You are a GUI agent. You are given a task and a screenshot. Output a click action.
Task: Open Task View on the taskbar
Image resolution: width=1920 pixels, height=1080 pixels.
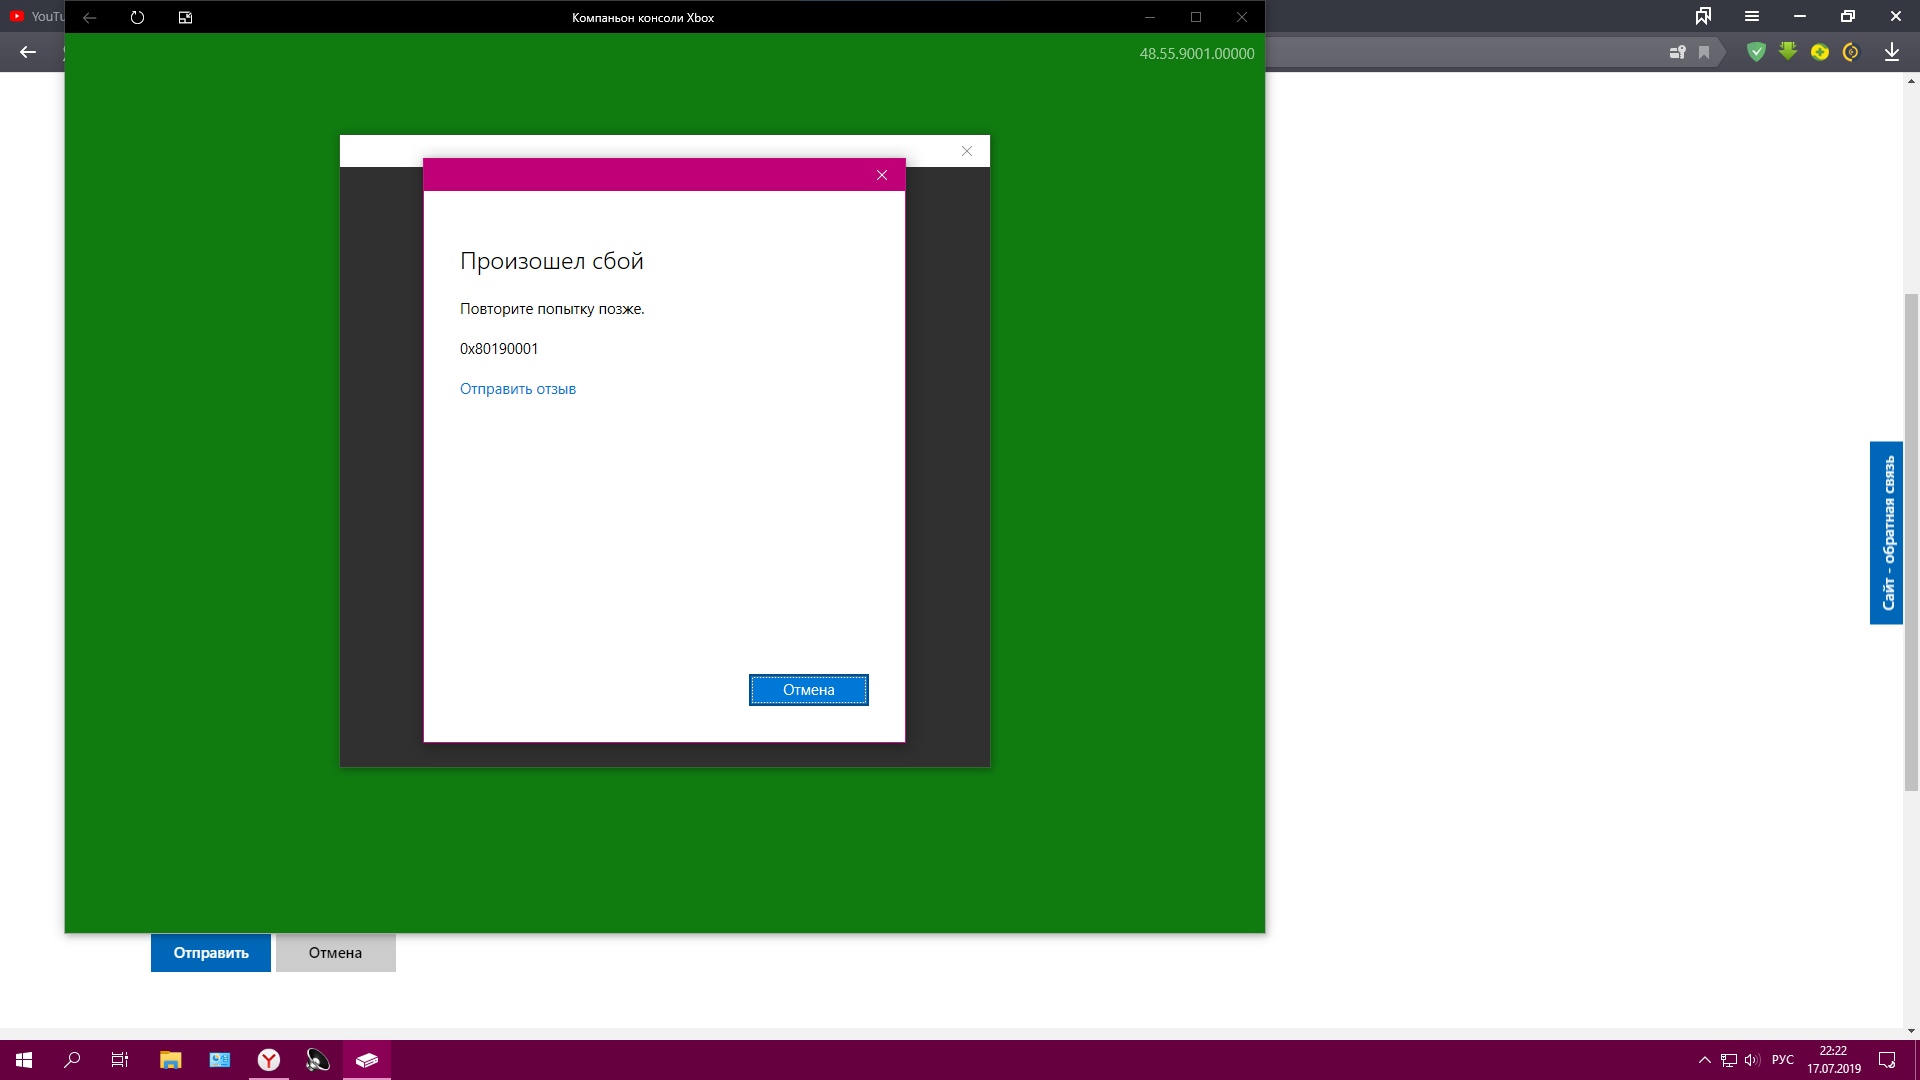[x=120, y=1060]
